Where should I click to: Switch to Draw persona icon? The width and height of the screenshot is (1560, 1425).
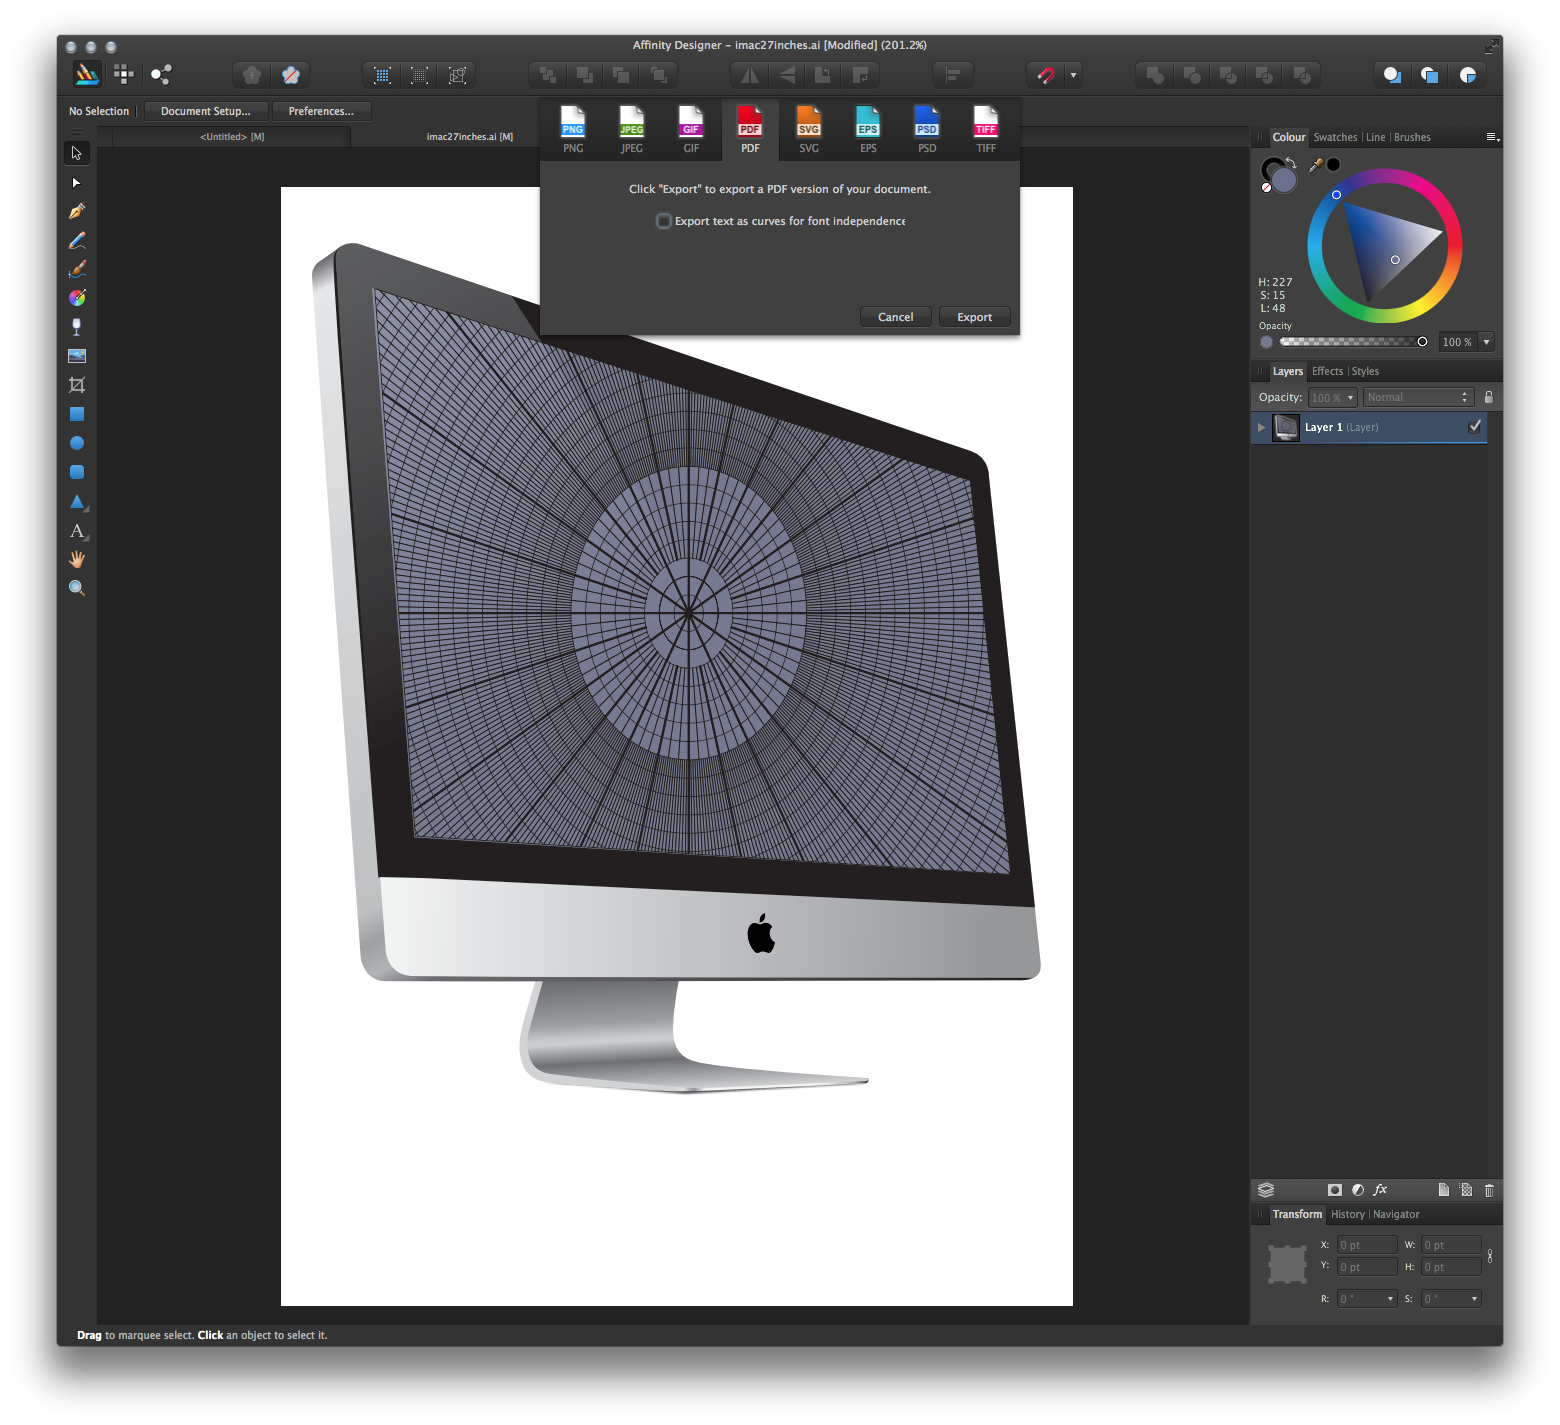coord(87,74)
